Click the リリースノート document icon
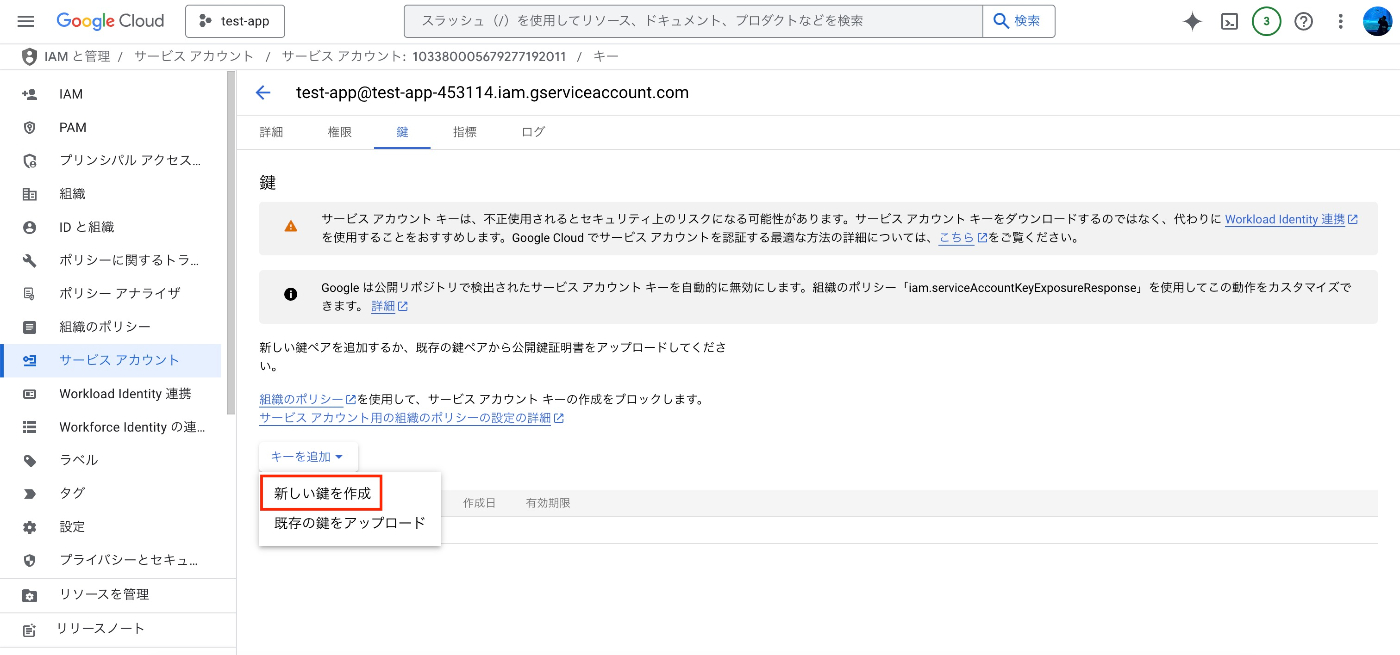Image resolution: width=1400 pixels, height=655 pixels. tap(29, 630)
